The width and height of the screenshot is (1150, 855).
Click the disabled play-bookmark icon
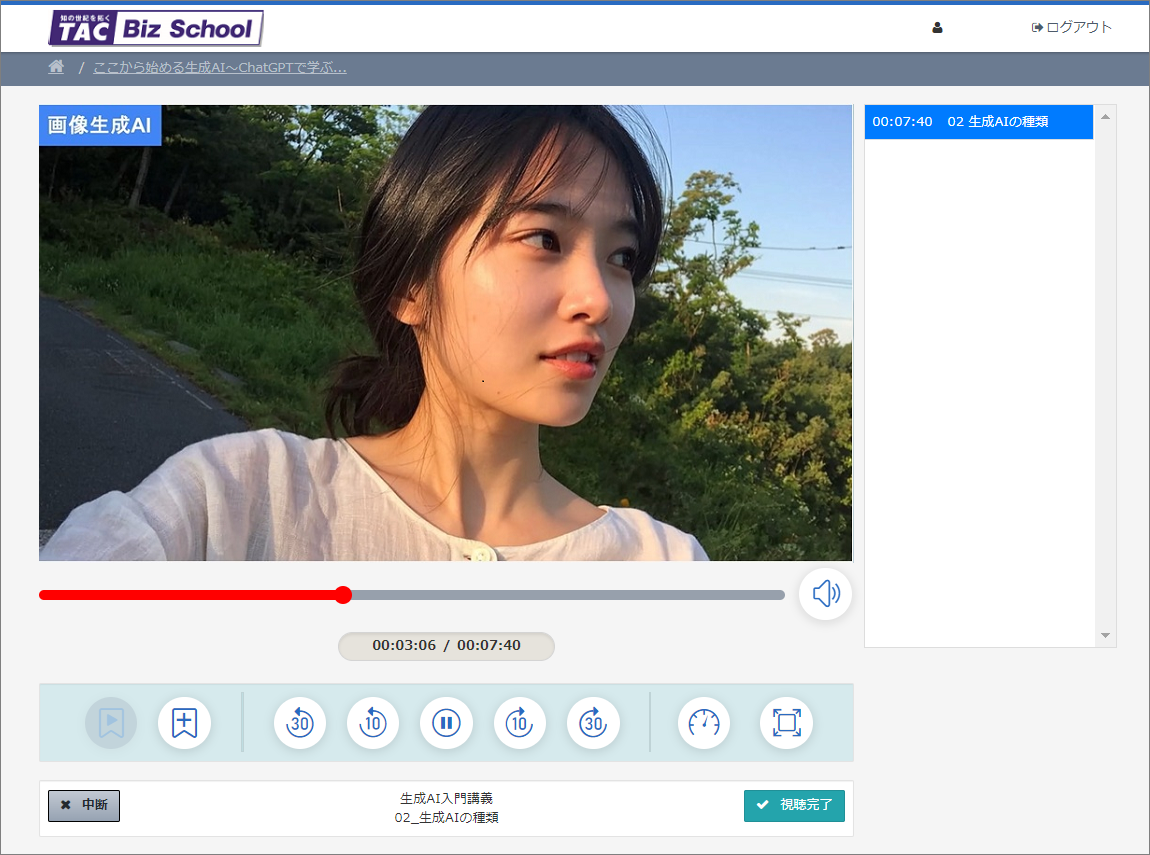[x=111, y=723]
